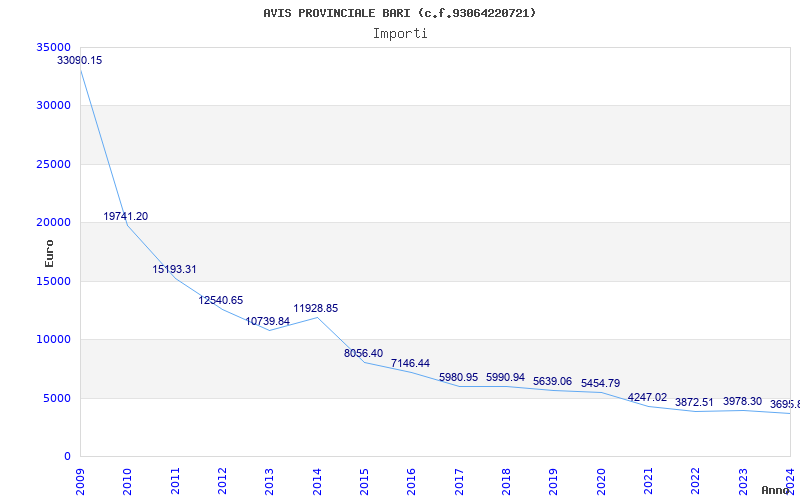Screen dimensions: 800x500
Task: Pick the 5454.79 data label
Action: click(x=601, y=383)
